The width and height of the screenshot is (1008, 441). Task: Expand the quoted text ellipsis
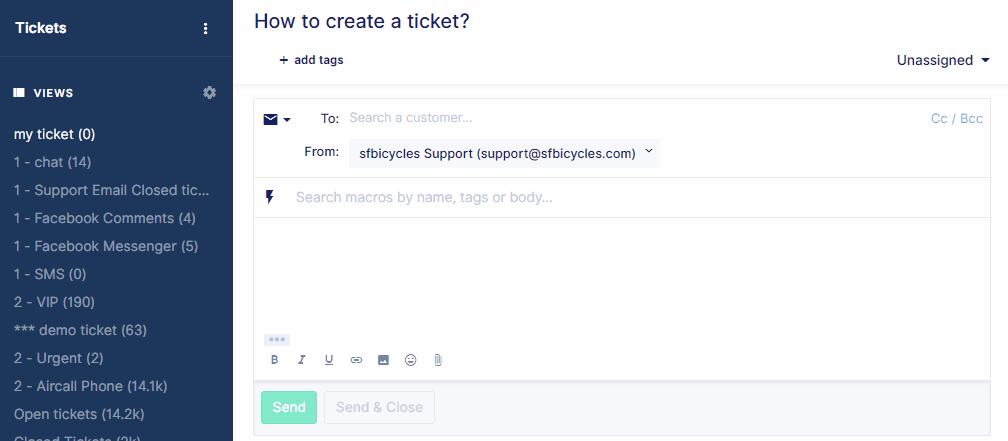point(277,339)
